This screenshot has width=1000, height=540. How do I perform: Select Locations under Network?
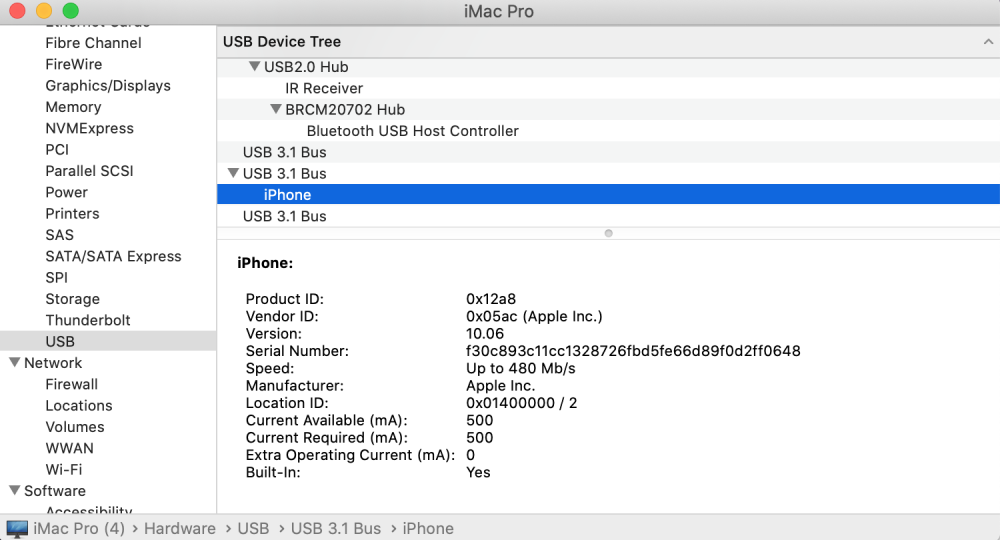click(x=78, y=405)
